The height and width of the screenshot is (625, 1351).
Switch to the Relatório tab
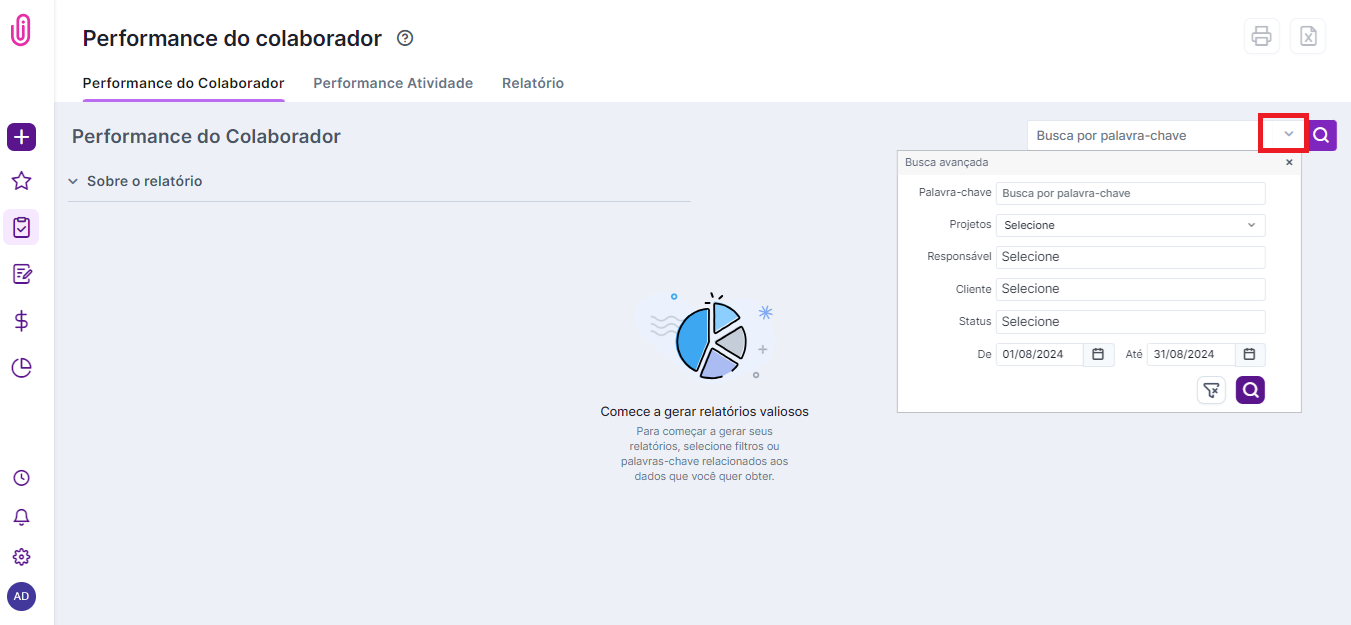[533, 83]
